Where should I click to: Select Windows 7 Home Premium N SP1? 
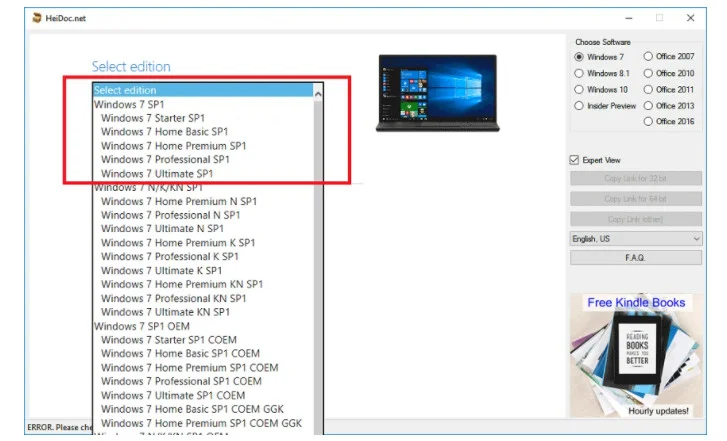tap(178, 201)
